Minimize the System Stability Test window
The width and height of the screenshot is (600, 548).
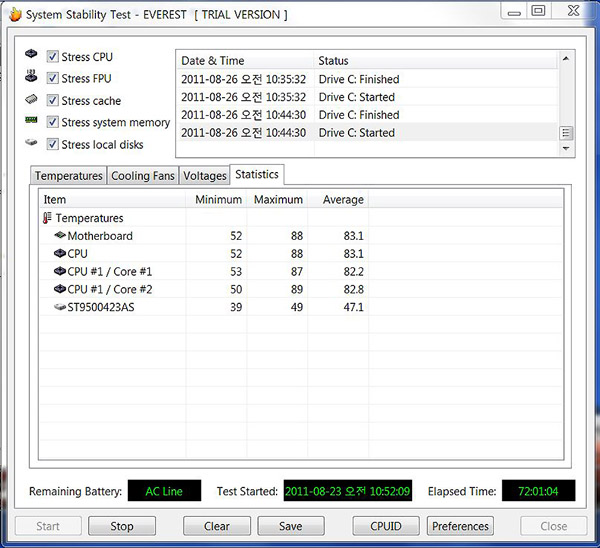coord(514,12)
